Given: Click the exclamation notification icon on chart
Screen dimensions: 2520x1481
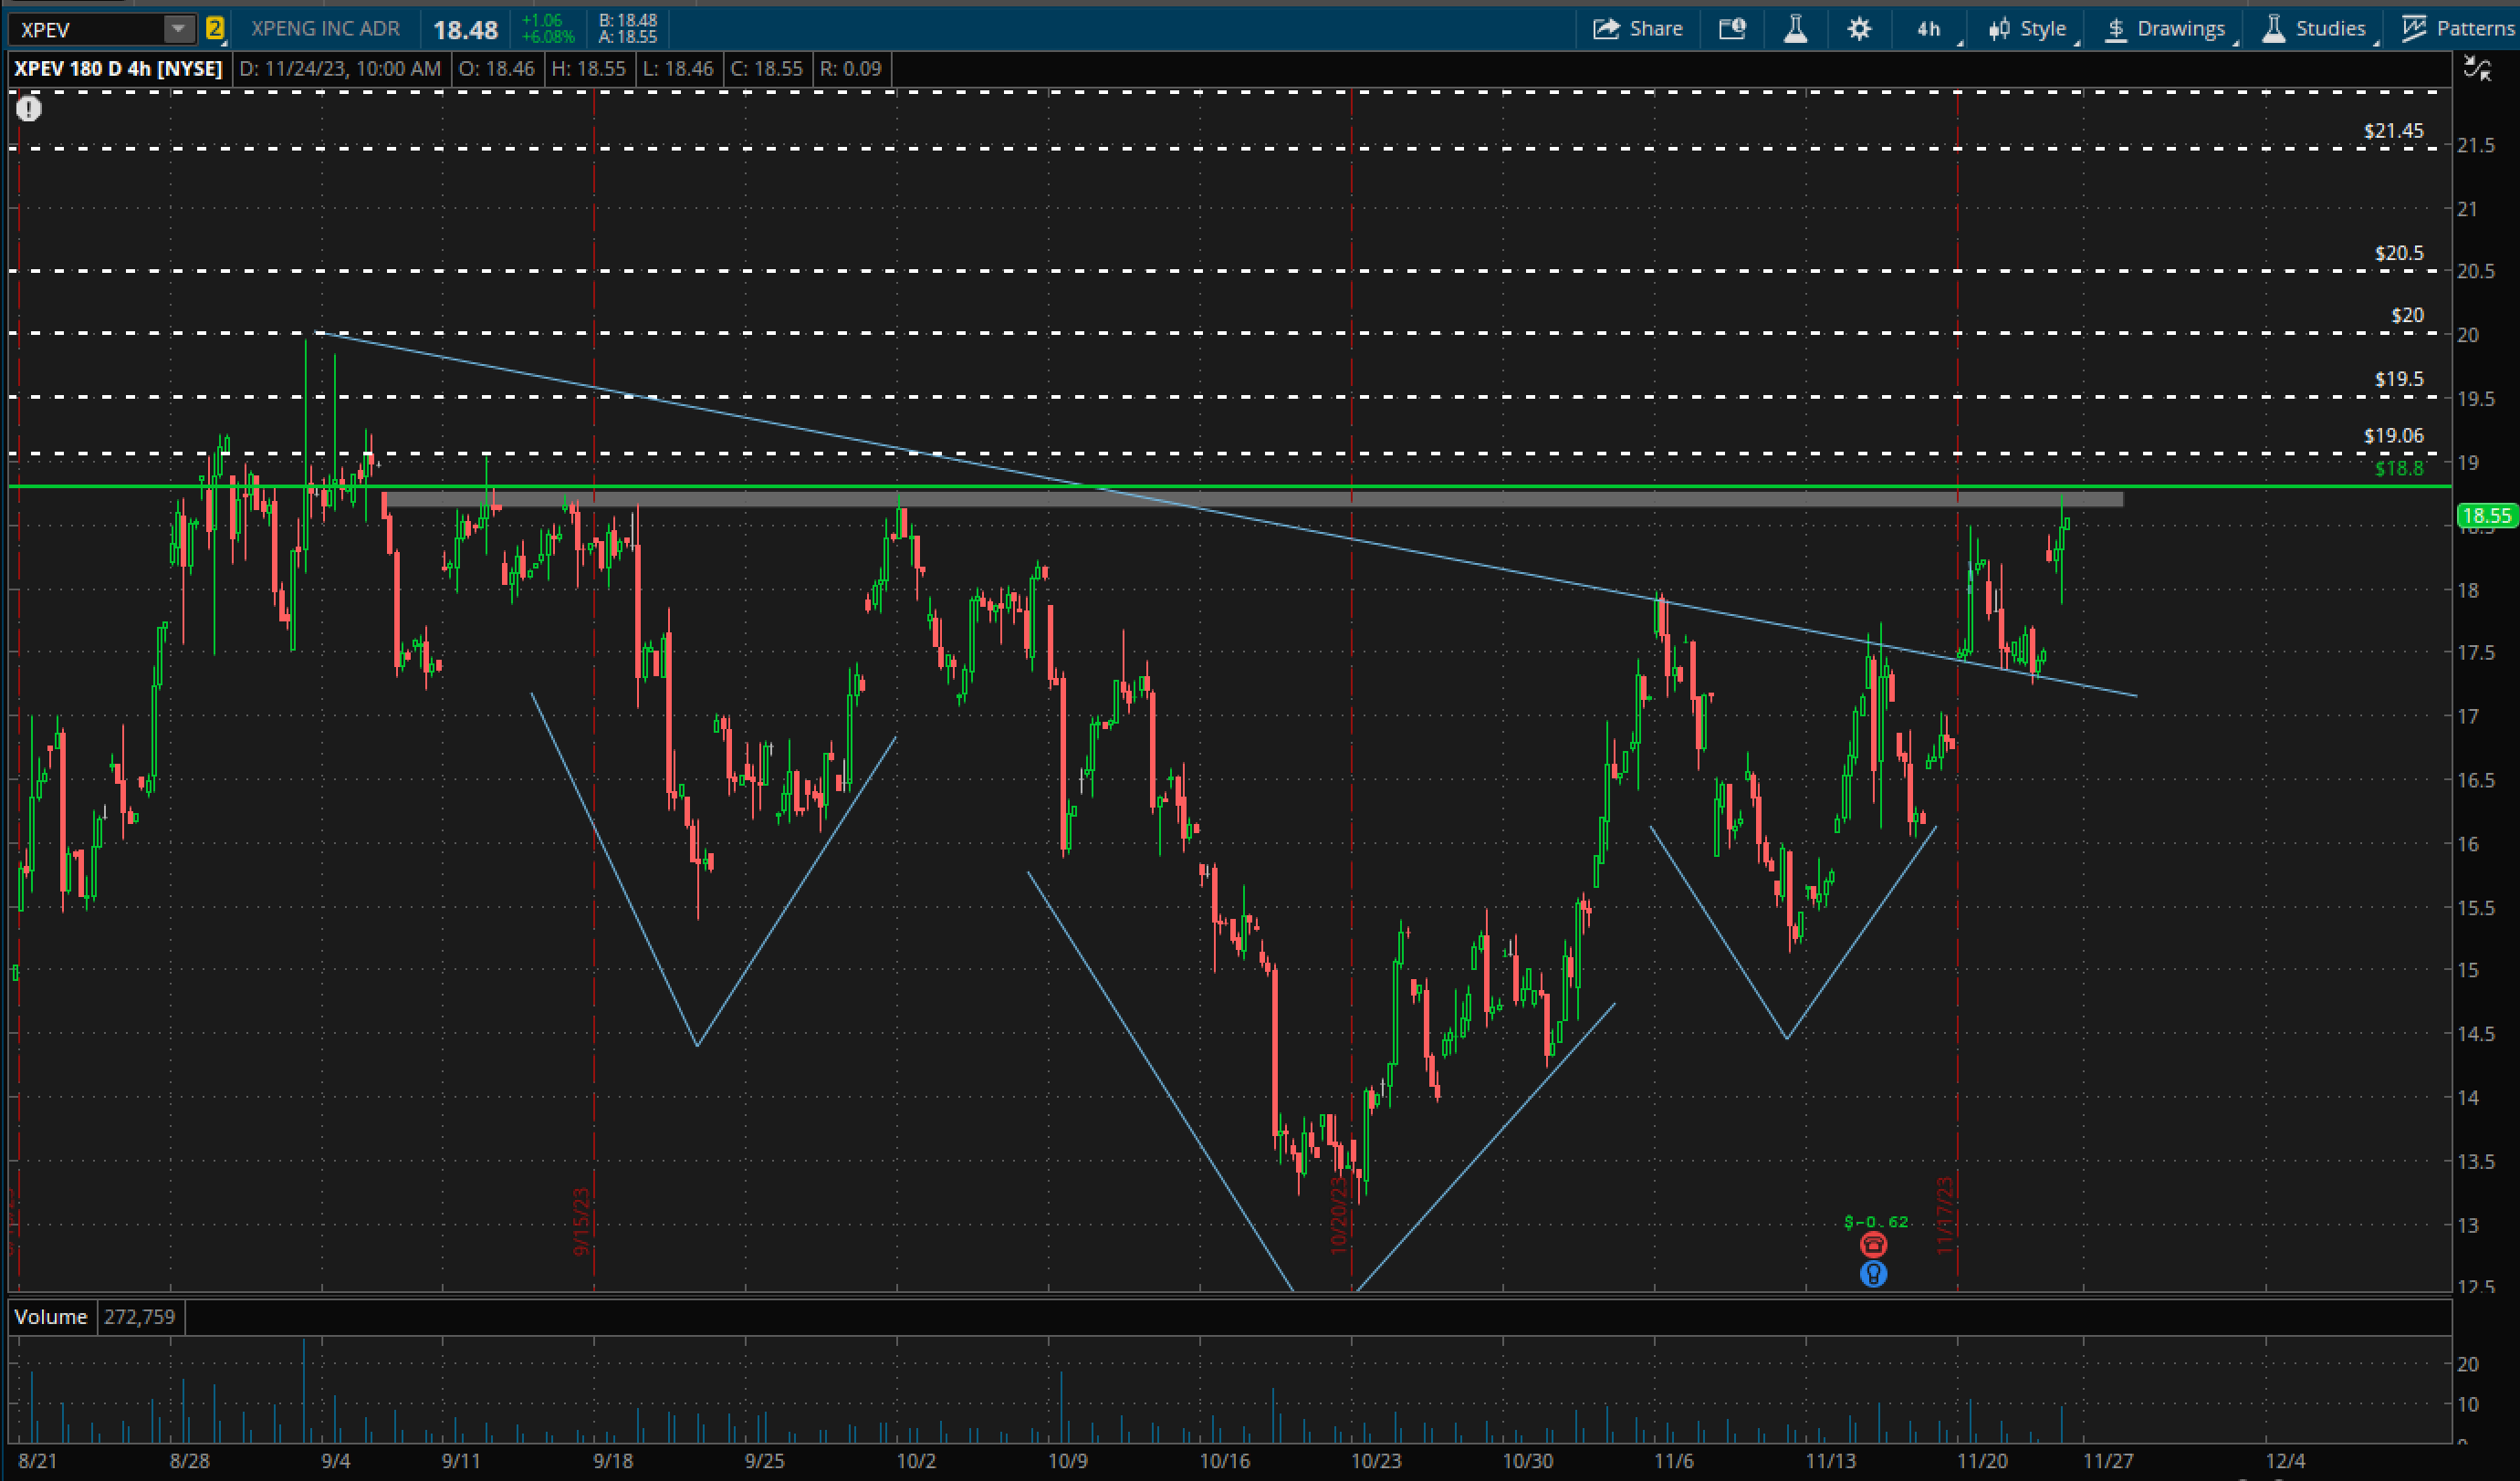Looking at the screenshot, I should tap(29, 108).
